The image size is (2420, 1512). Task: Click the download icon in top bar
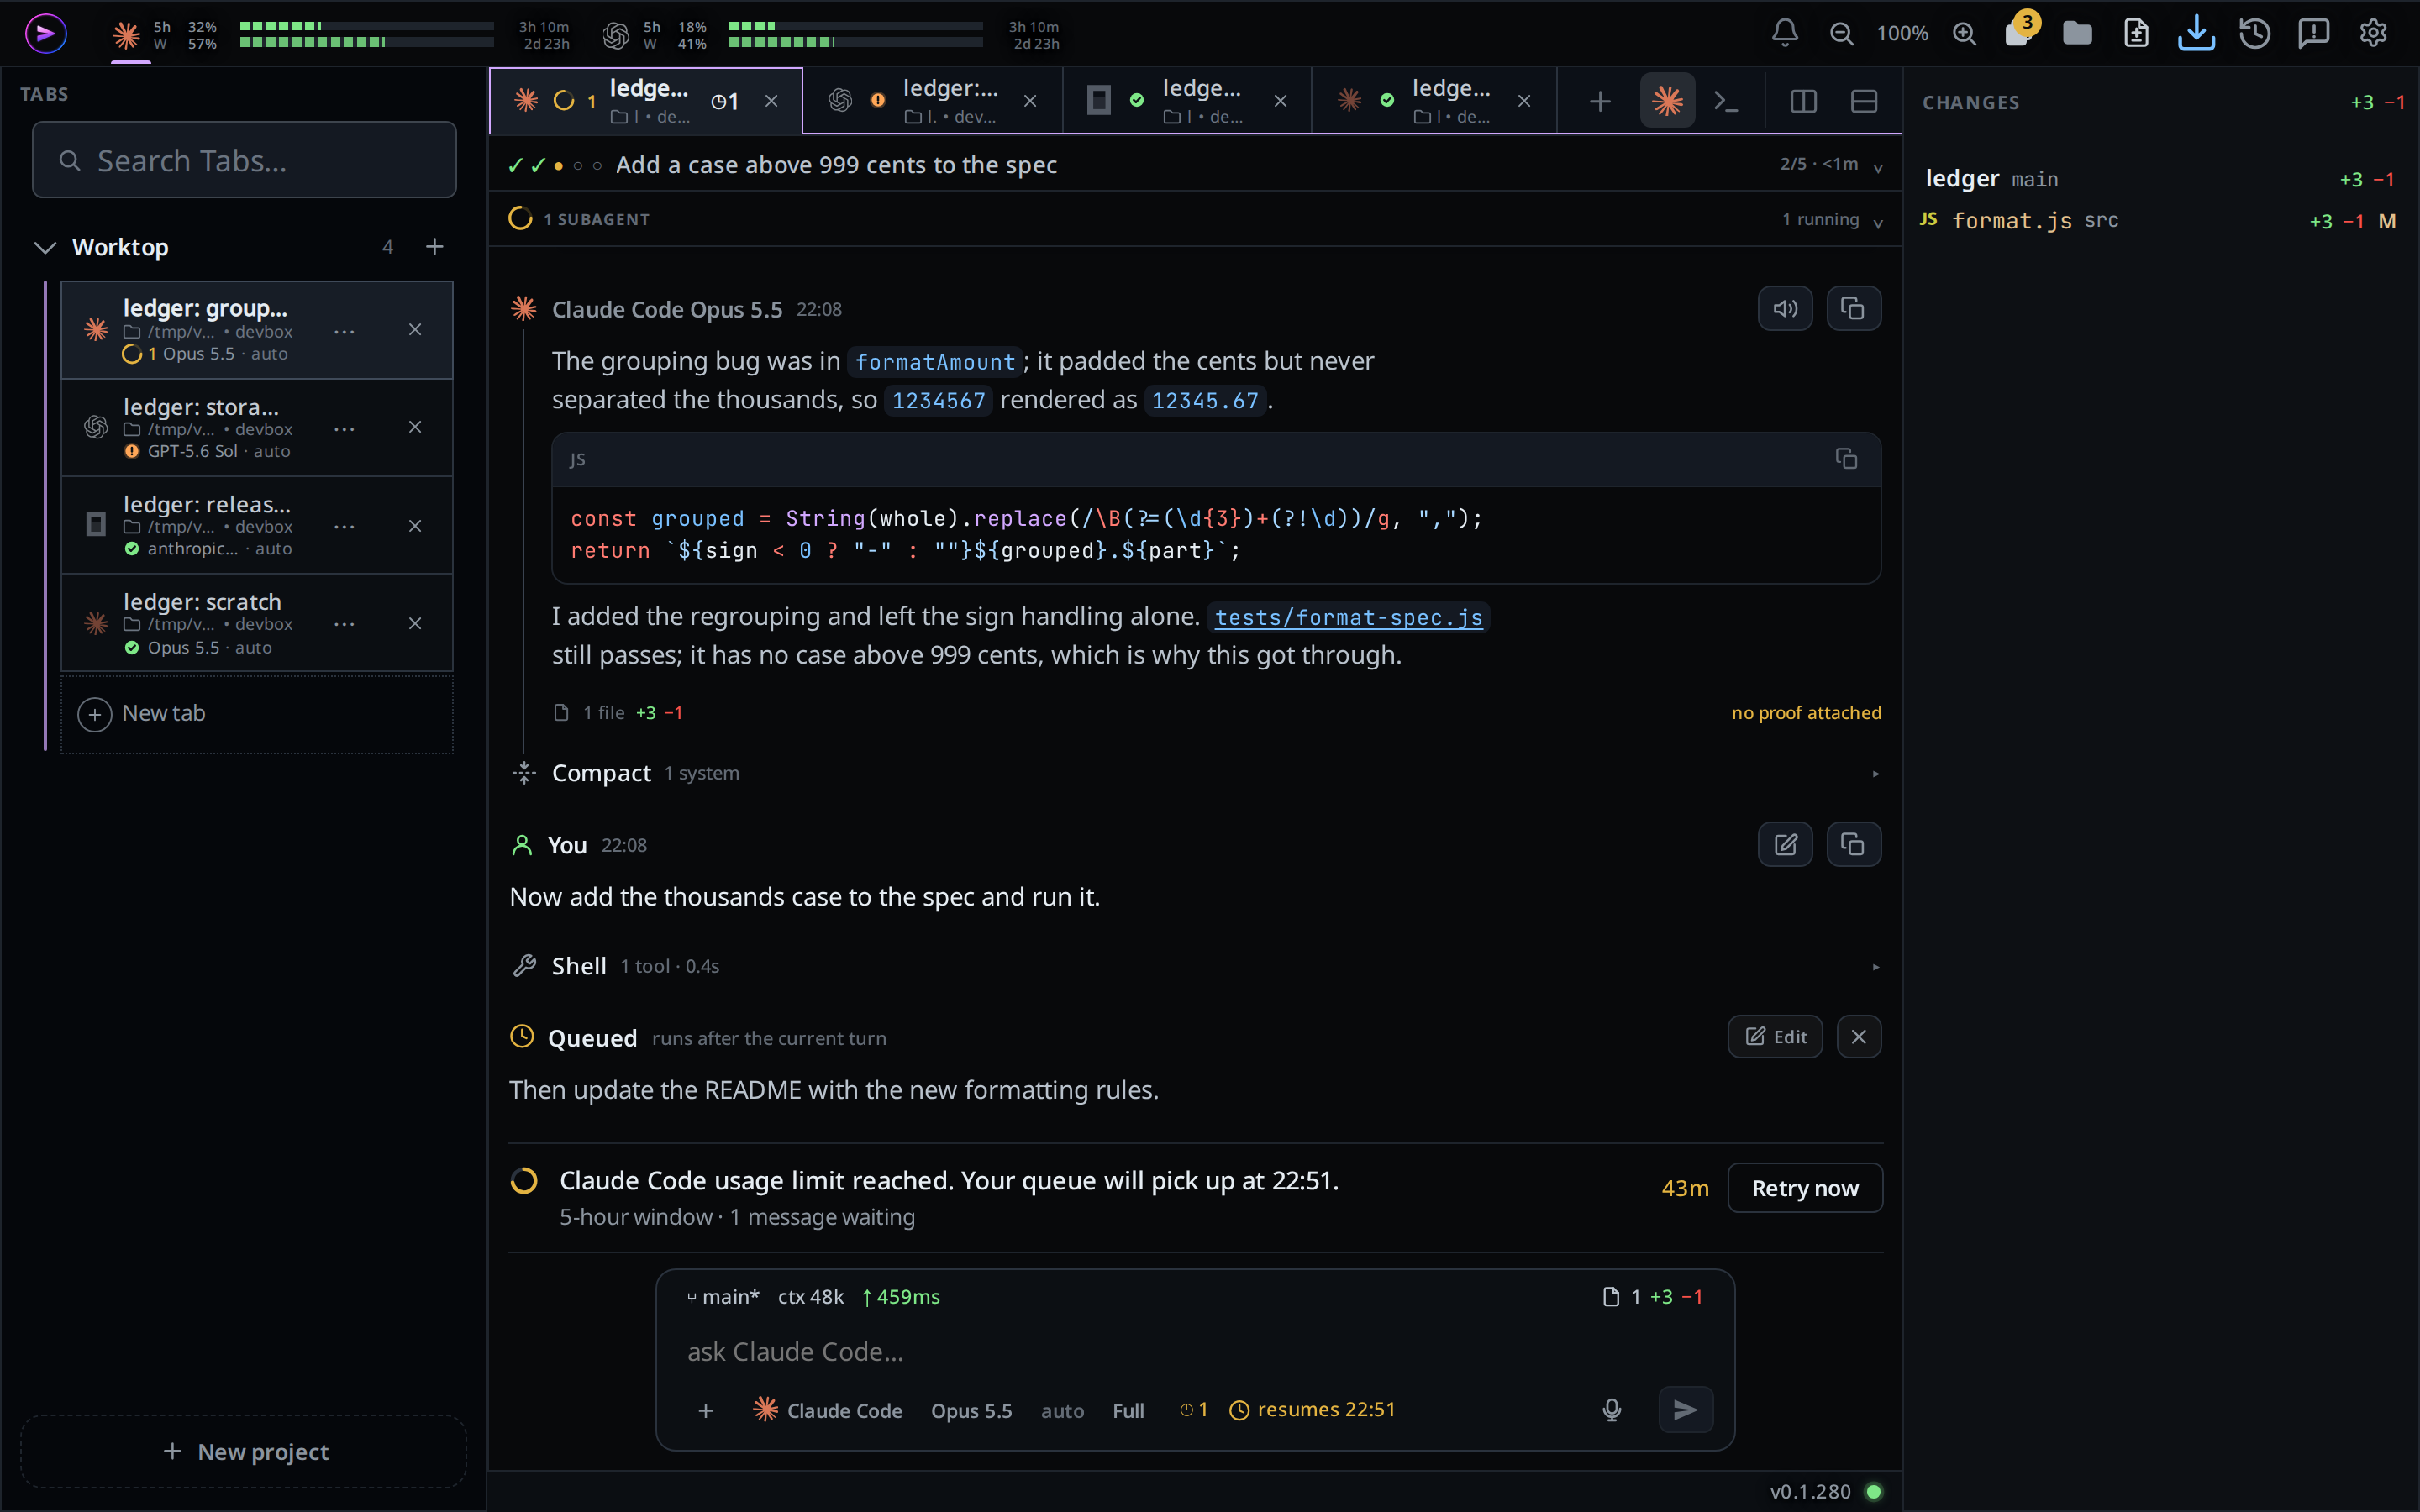[2195, 33]
